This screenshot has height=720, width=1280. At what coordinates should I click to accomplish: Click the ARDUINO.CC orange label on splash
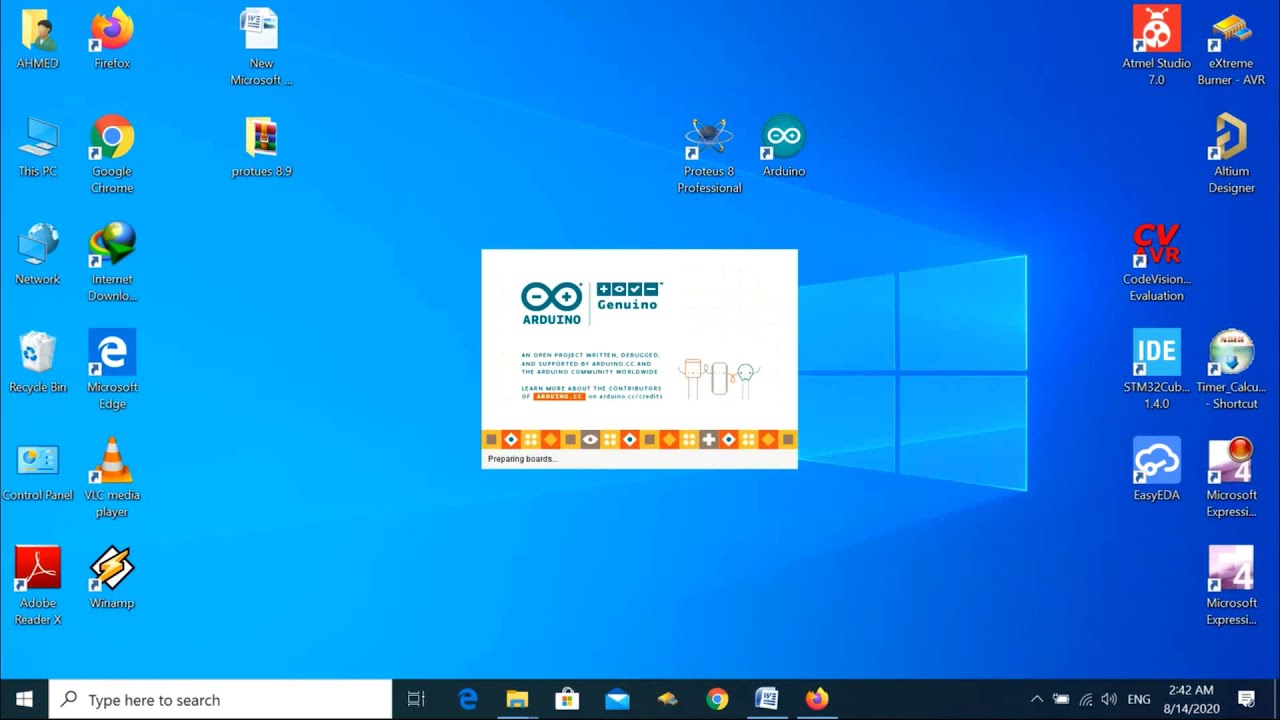point(558,397)
